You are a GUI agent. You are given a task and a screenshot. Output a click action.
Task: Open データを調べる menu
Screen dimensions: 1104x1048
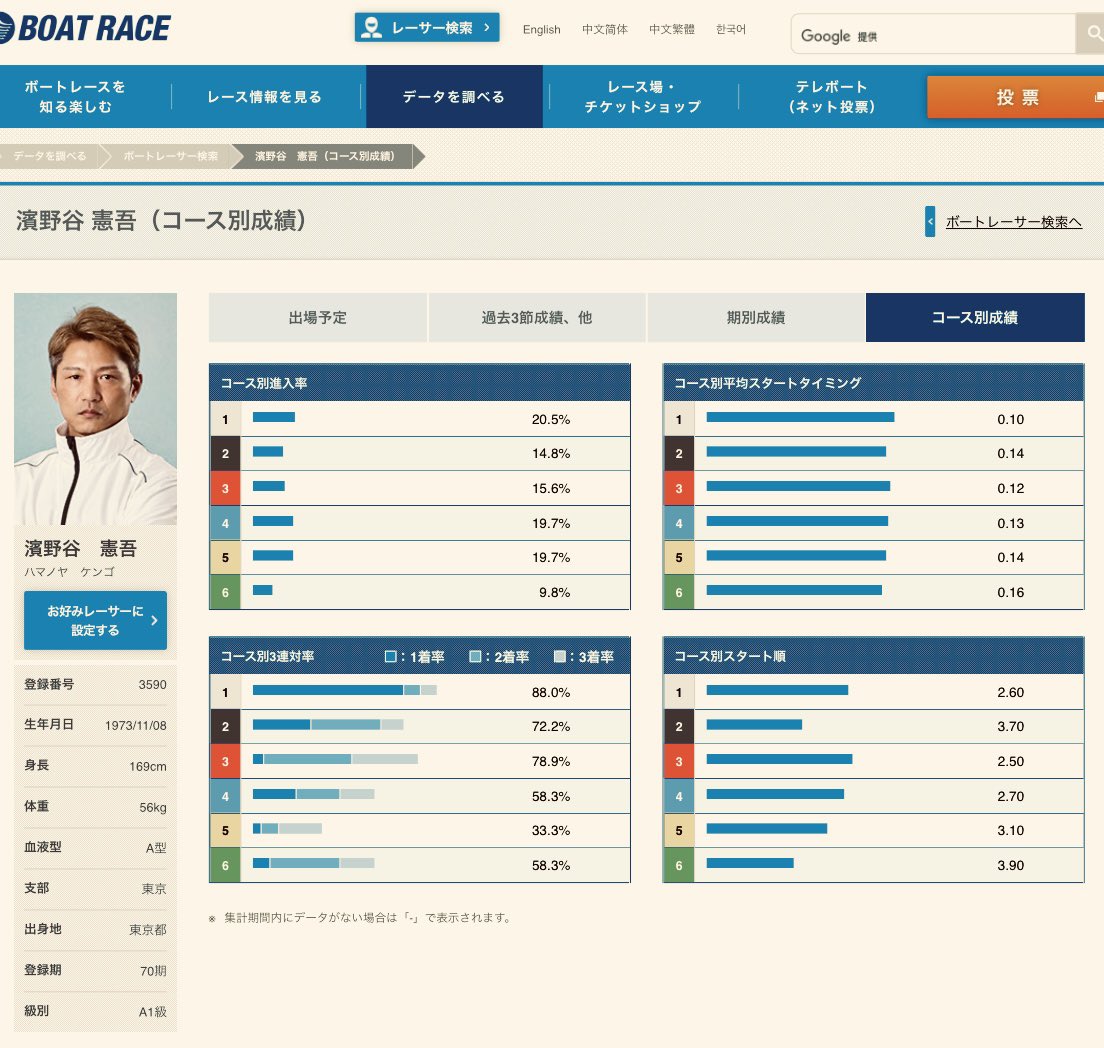coord(454,96)
